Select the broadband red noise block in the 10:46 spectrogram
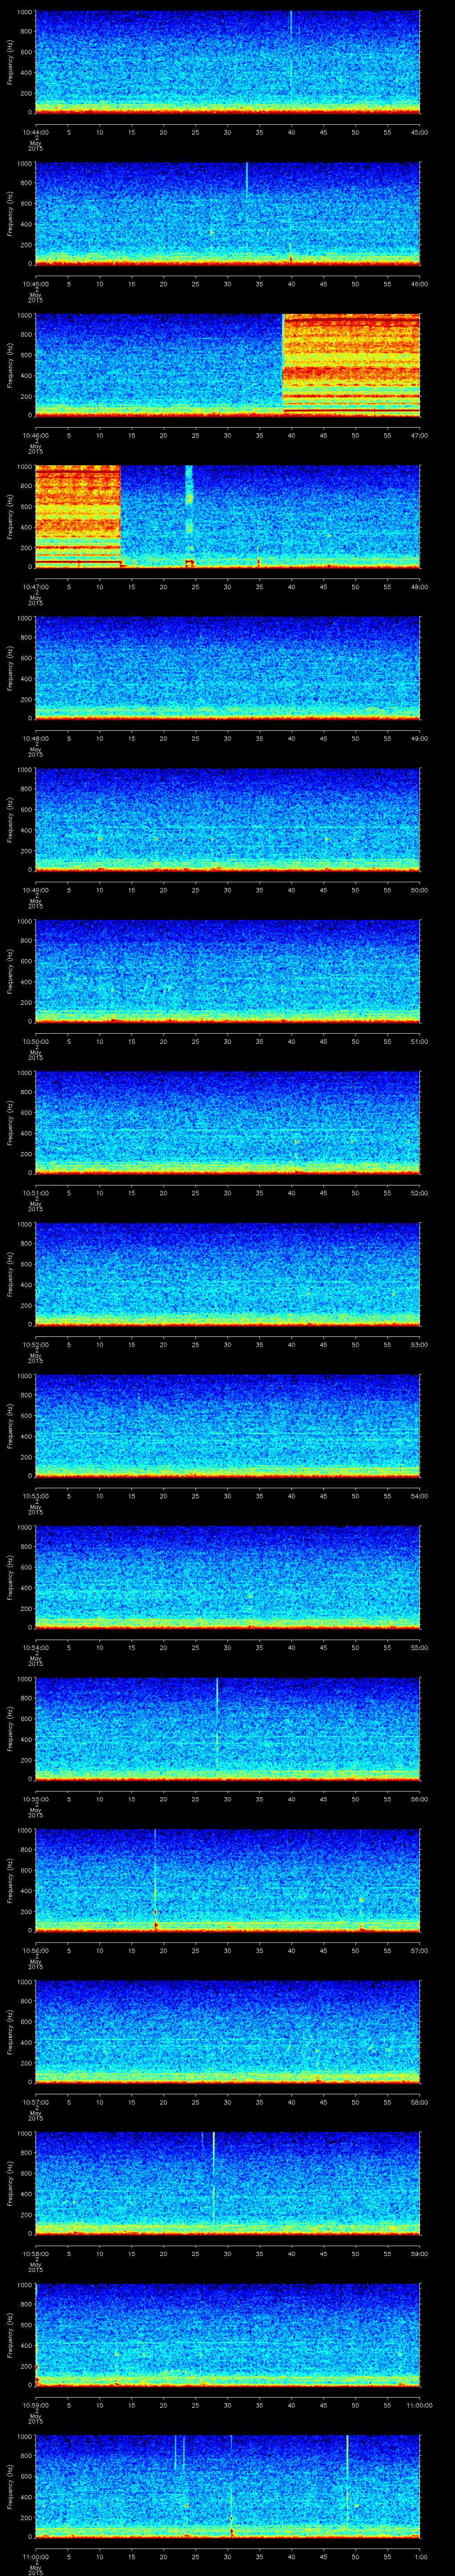 tap(351, 365)
